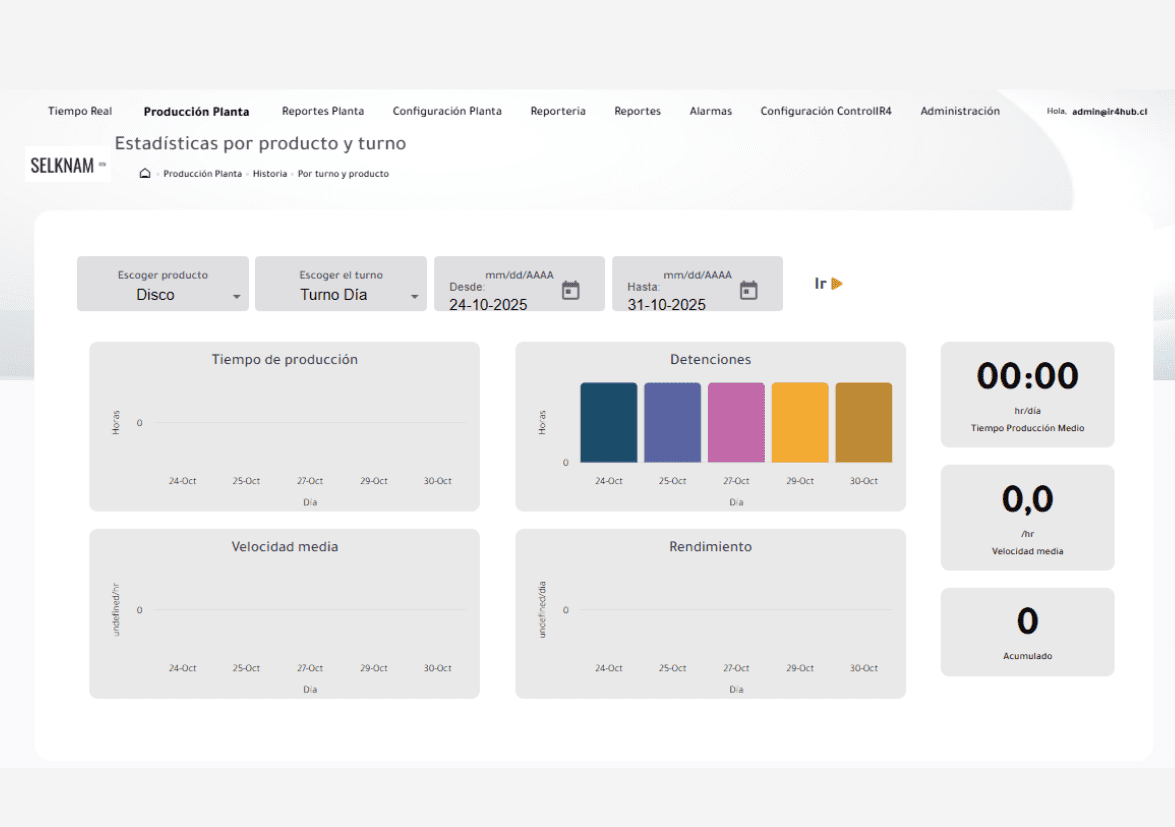Click the orange 29-Oct Detenciones bar
The height and width of the screenshot is (827, 1175).
[800, 422]
